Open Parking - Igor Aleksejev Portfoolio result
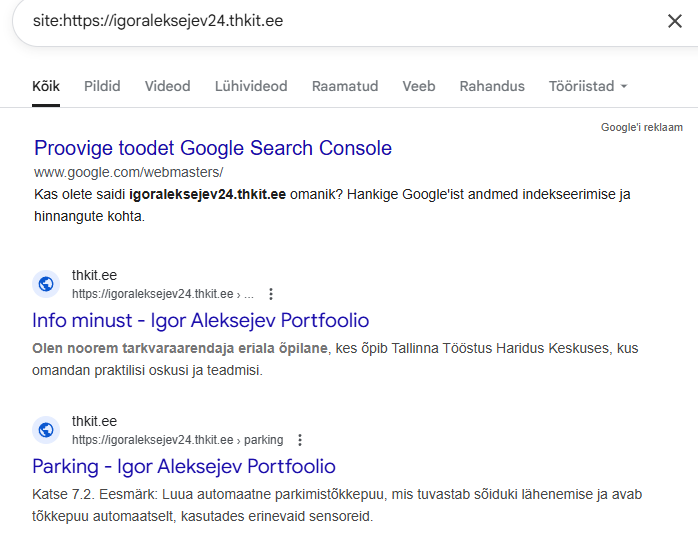 point(184,466)
